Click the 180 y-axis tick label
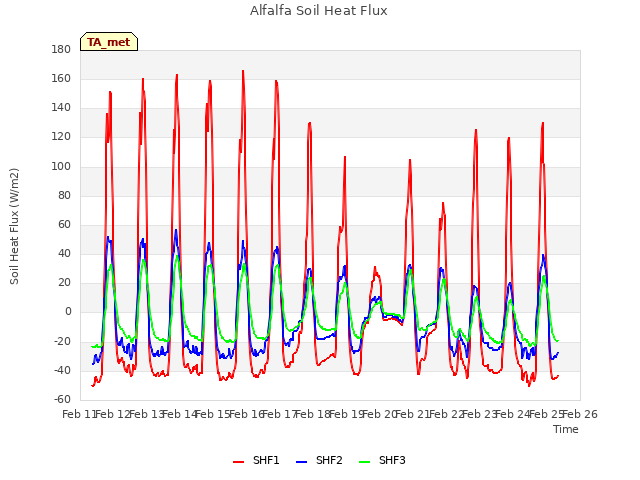Image resolution: width=640 pixels, height=480 pixels. pos(61,50)
